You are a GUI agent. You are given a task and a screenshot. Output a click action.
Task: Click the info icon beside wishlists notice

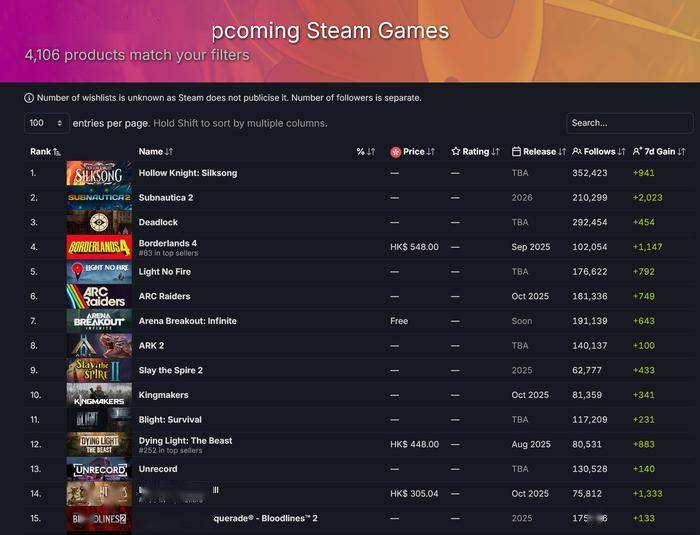pyautogui.click(x=29, y=98)
